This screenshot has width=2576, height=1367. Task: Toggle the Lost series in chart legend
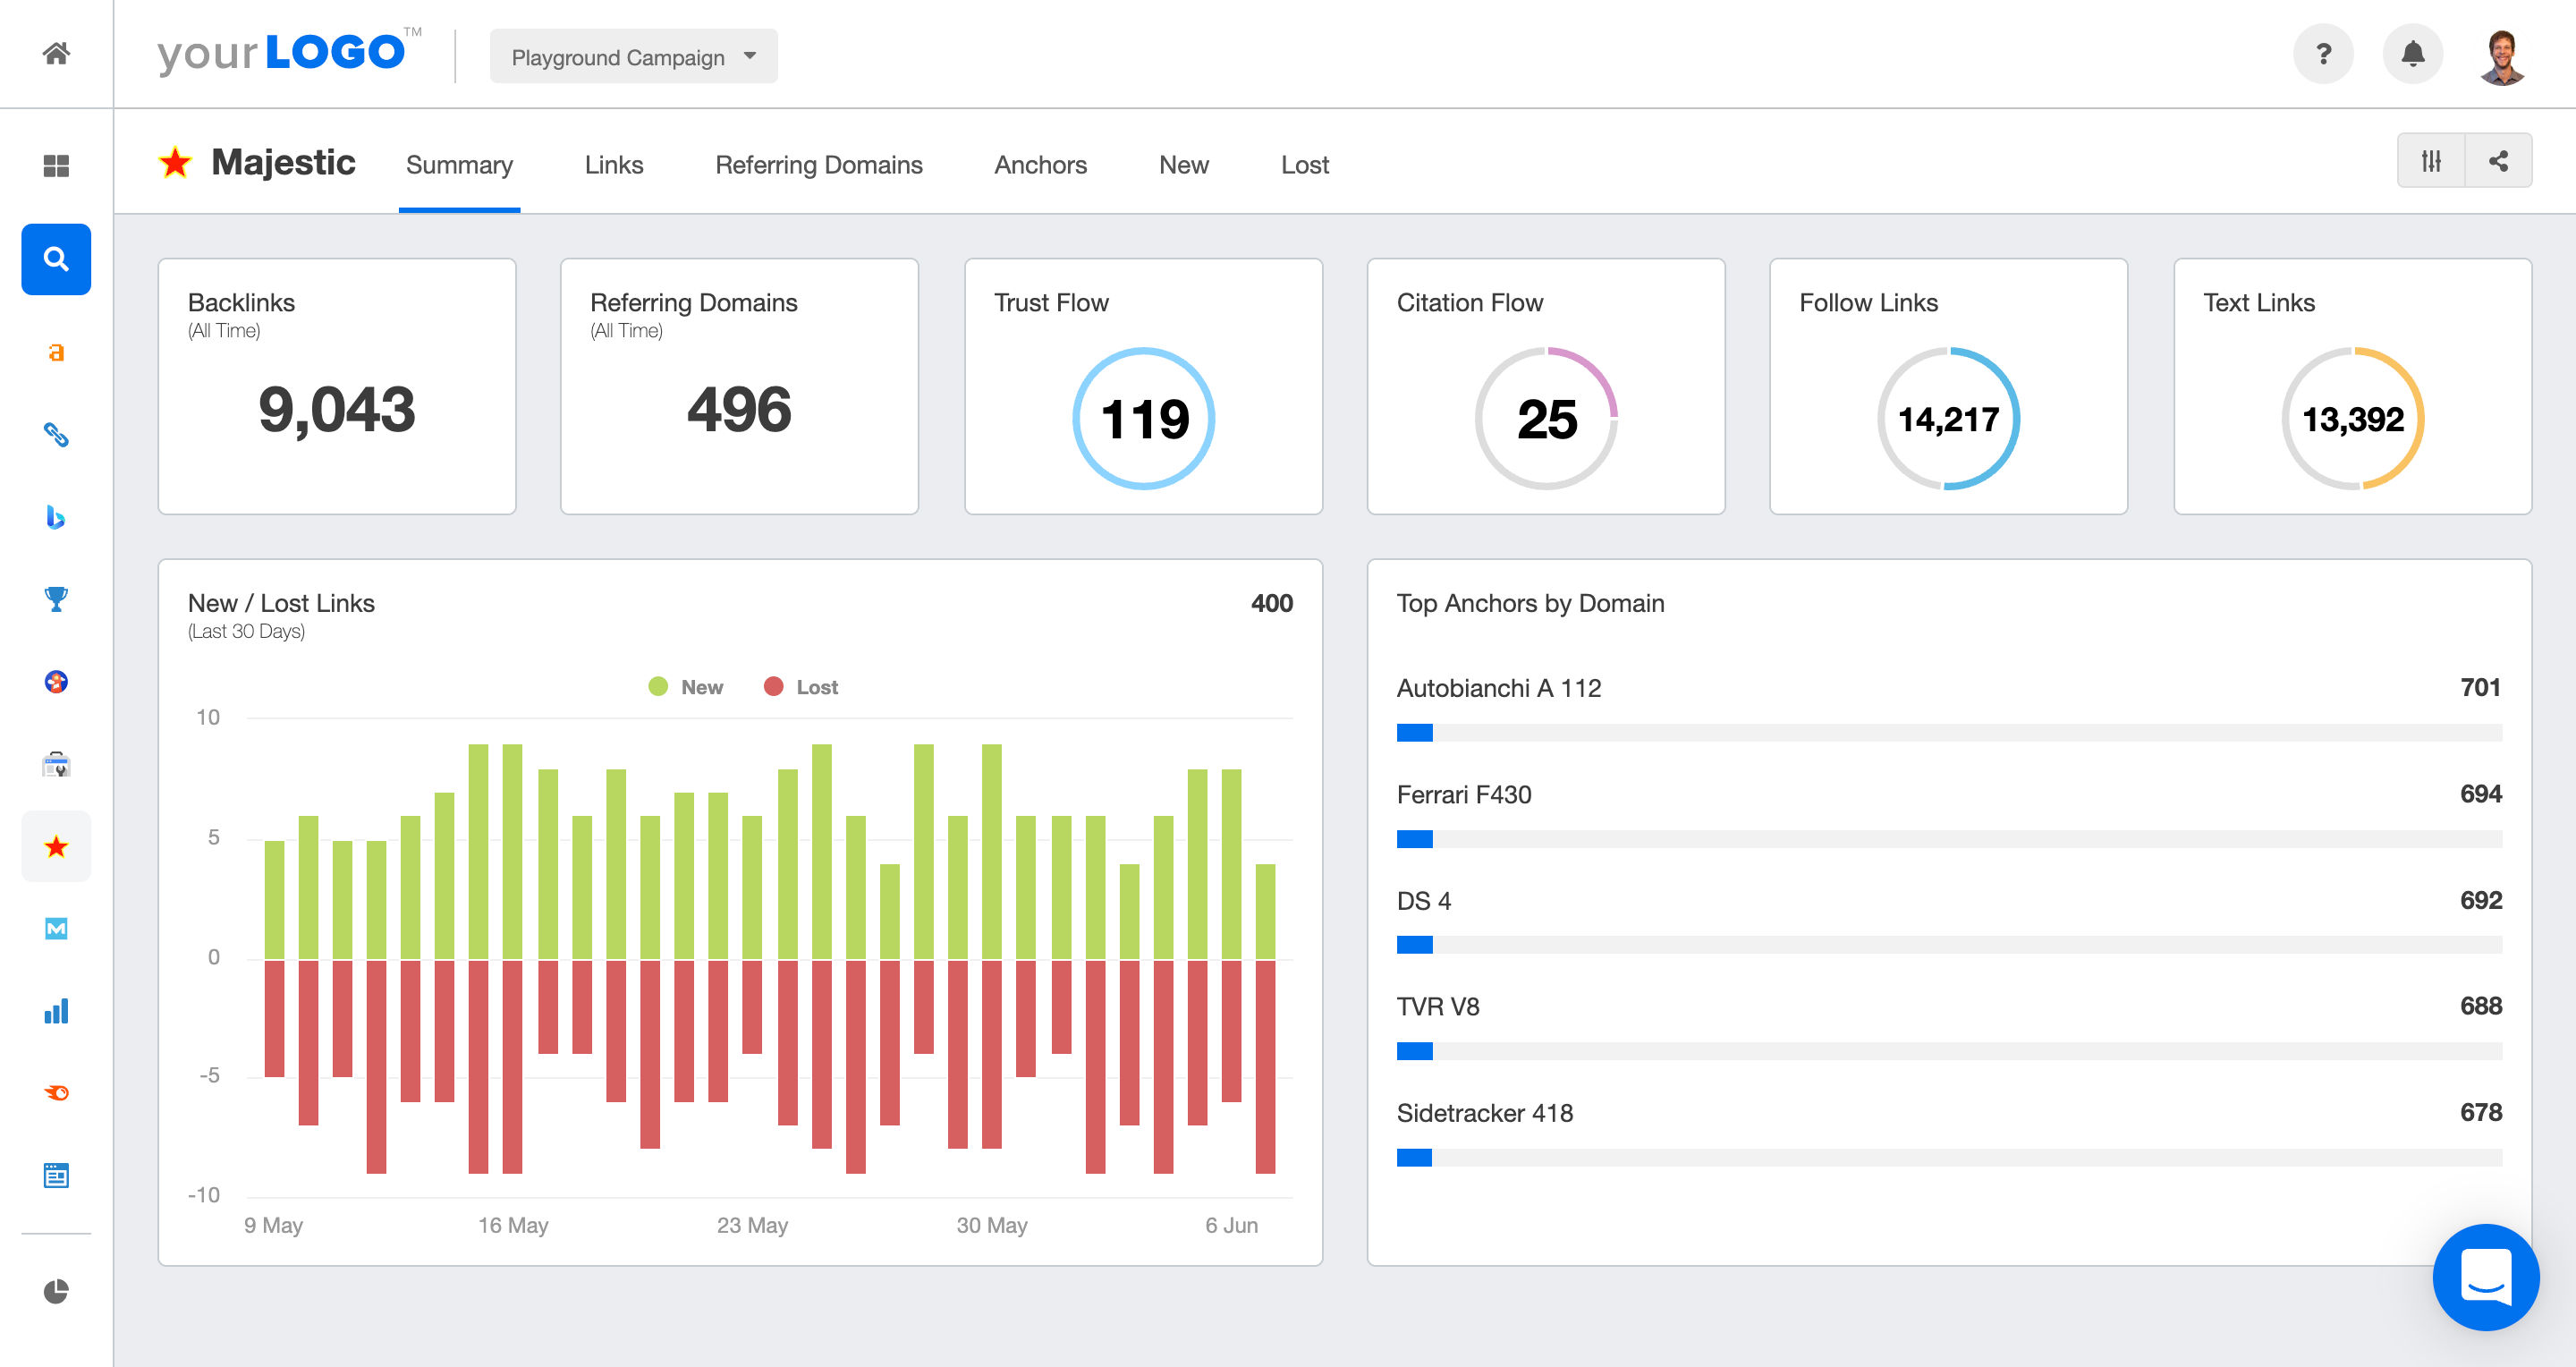coord(801,687)
